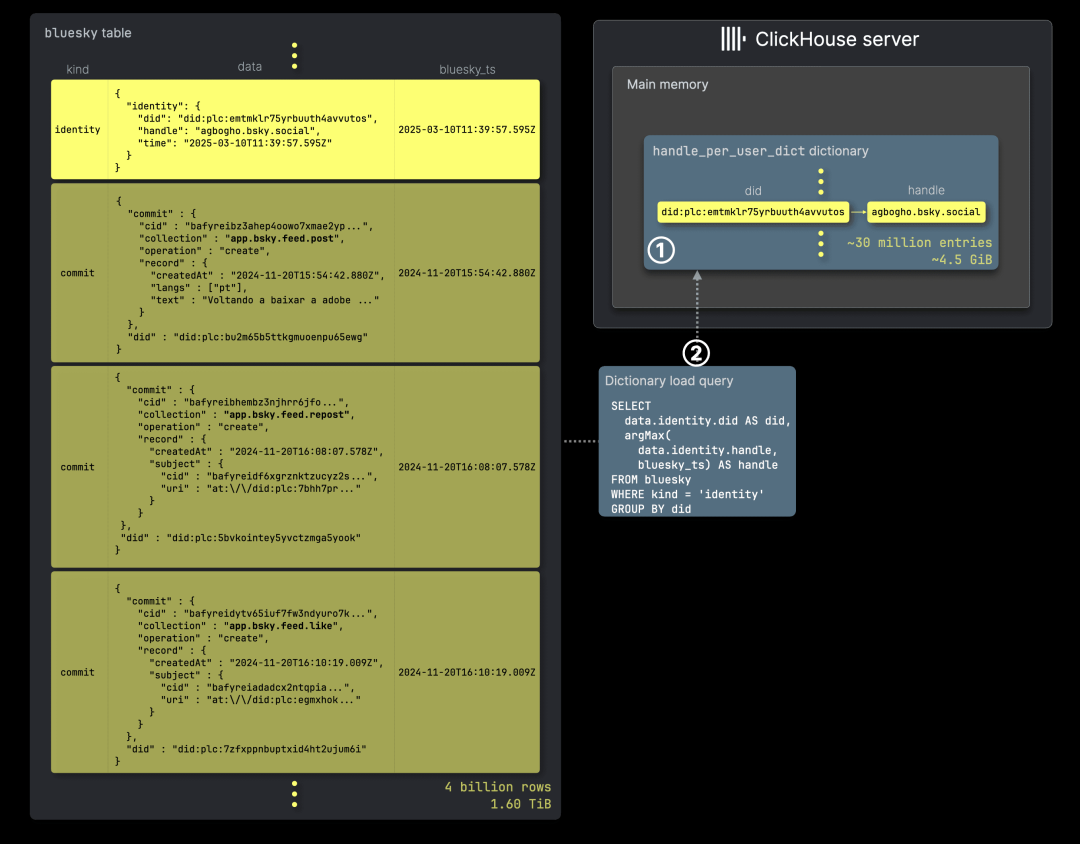Click the bluesky_ts column header
The height and width of the screenshot is (844, 1080).
467,70
